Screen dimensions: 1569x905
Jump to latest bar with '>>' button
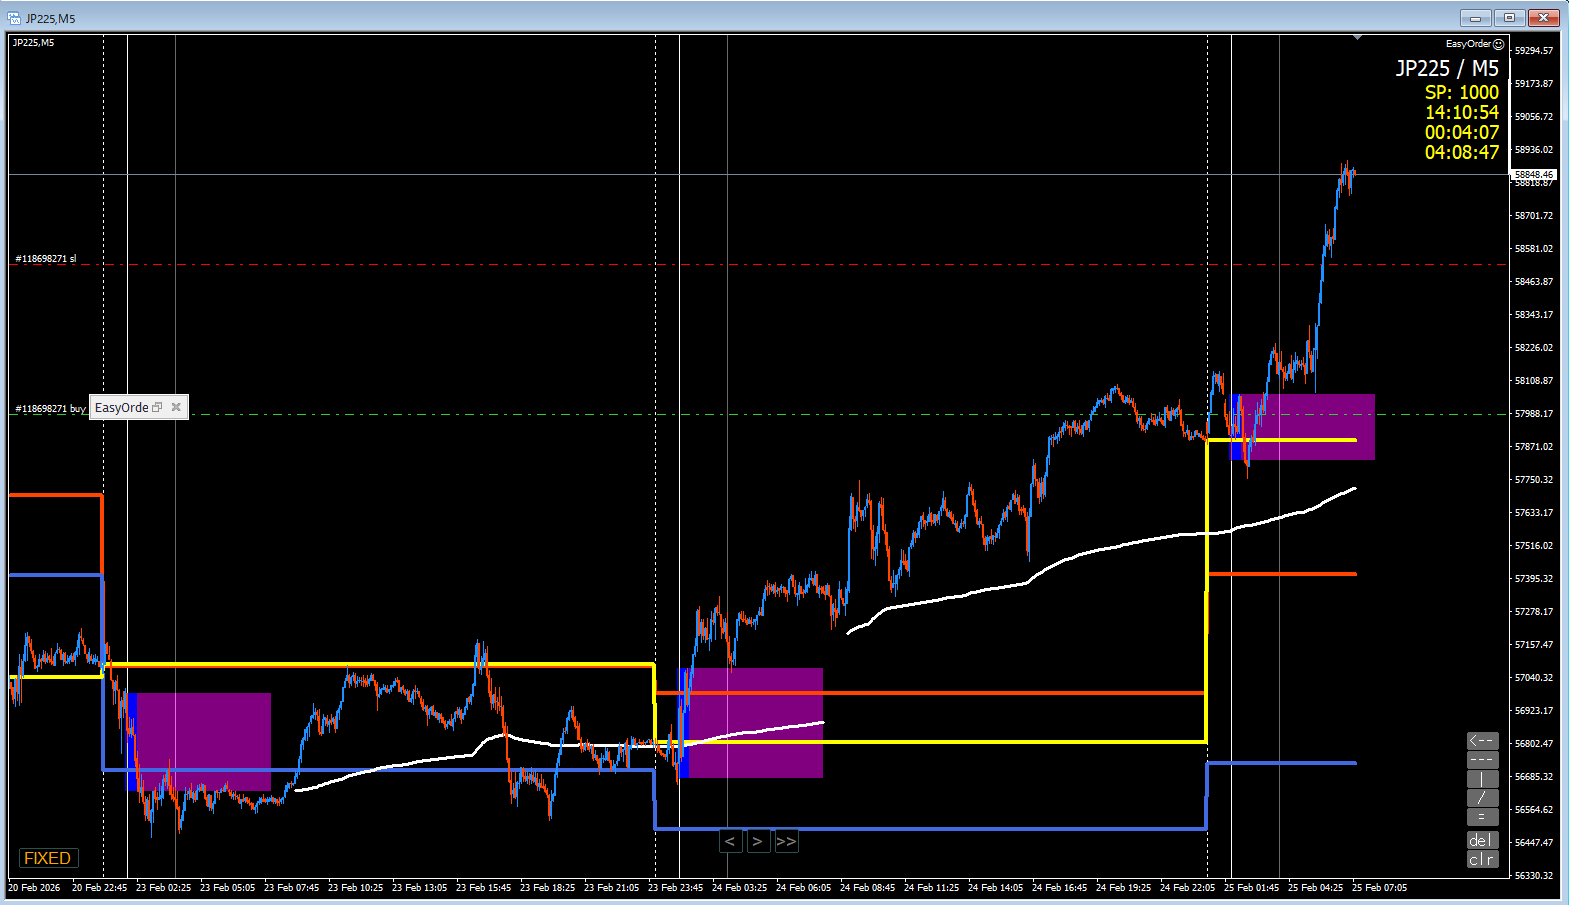[x=786, y=842]
